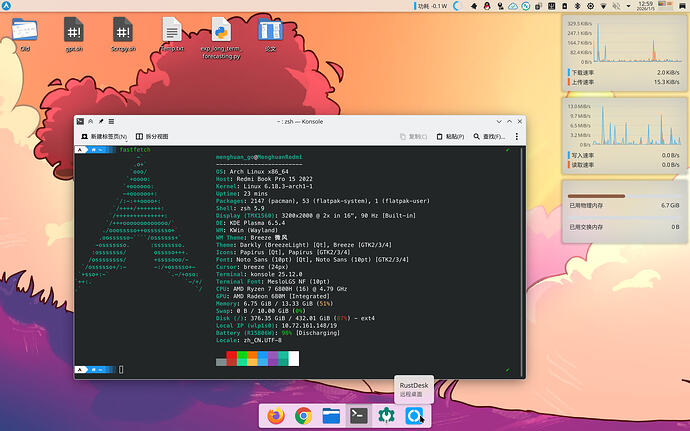
Task: Launch Google Chrome from the dock
Action: [304, 416]
